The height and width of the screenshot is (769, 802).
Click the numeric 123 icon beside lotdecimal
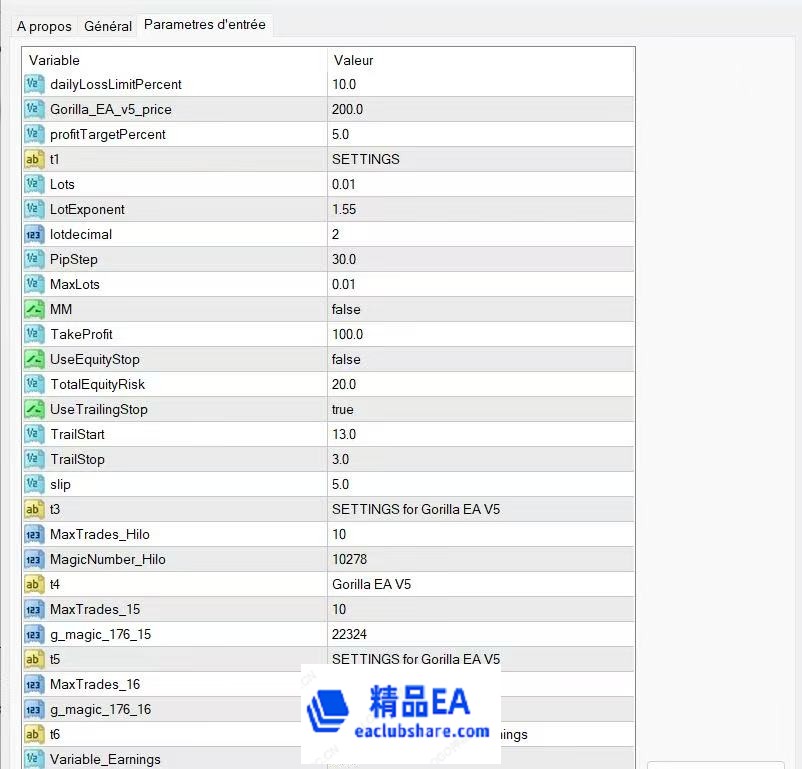coord(33,234)
